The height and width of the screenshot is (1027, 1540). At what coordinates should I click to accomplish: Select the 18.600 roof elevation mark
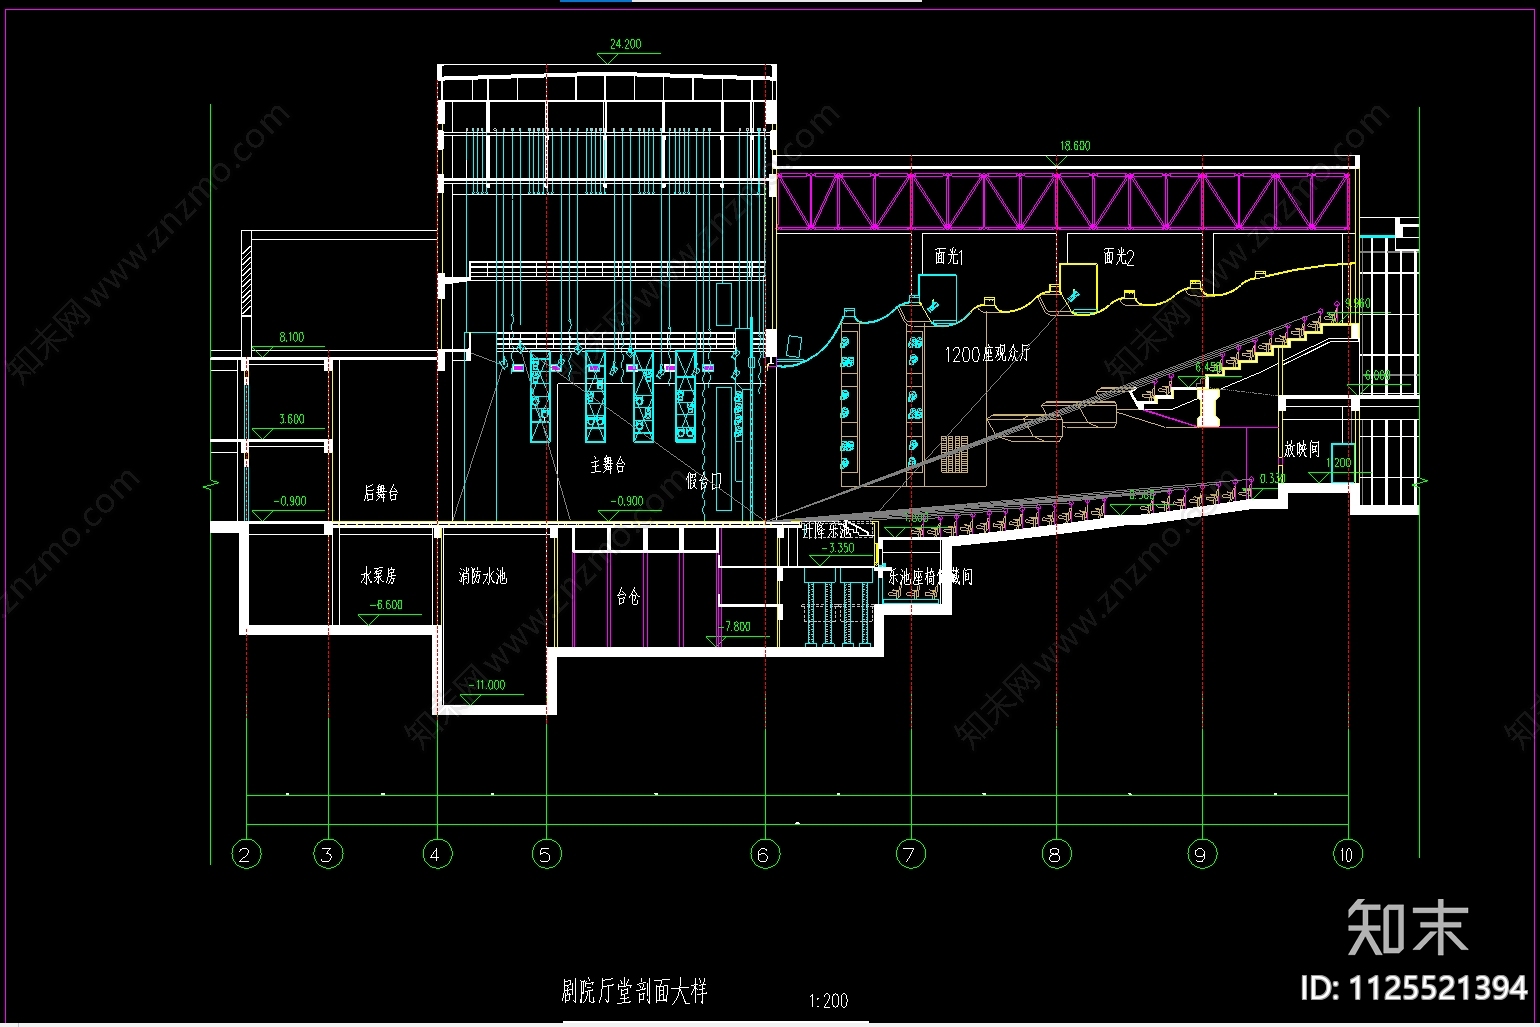pos(1075,146)
